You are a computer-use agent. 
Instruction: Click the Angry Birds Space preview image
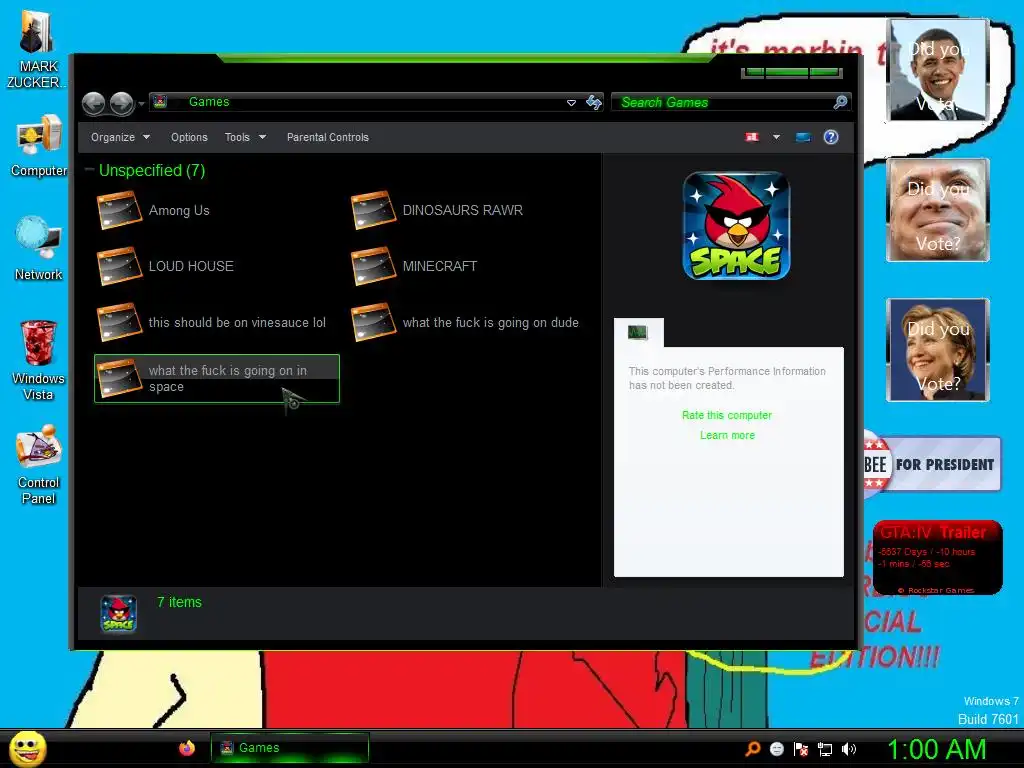[x=736, y=226]
